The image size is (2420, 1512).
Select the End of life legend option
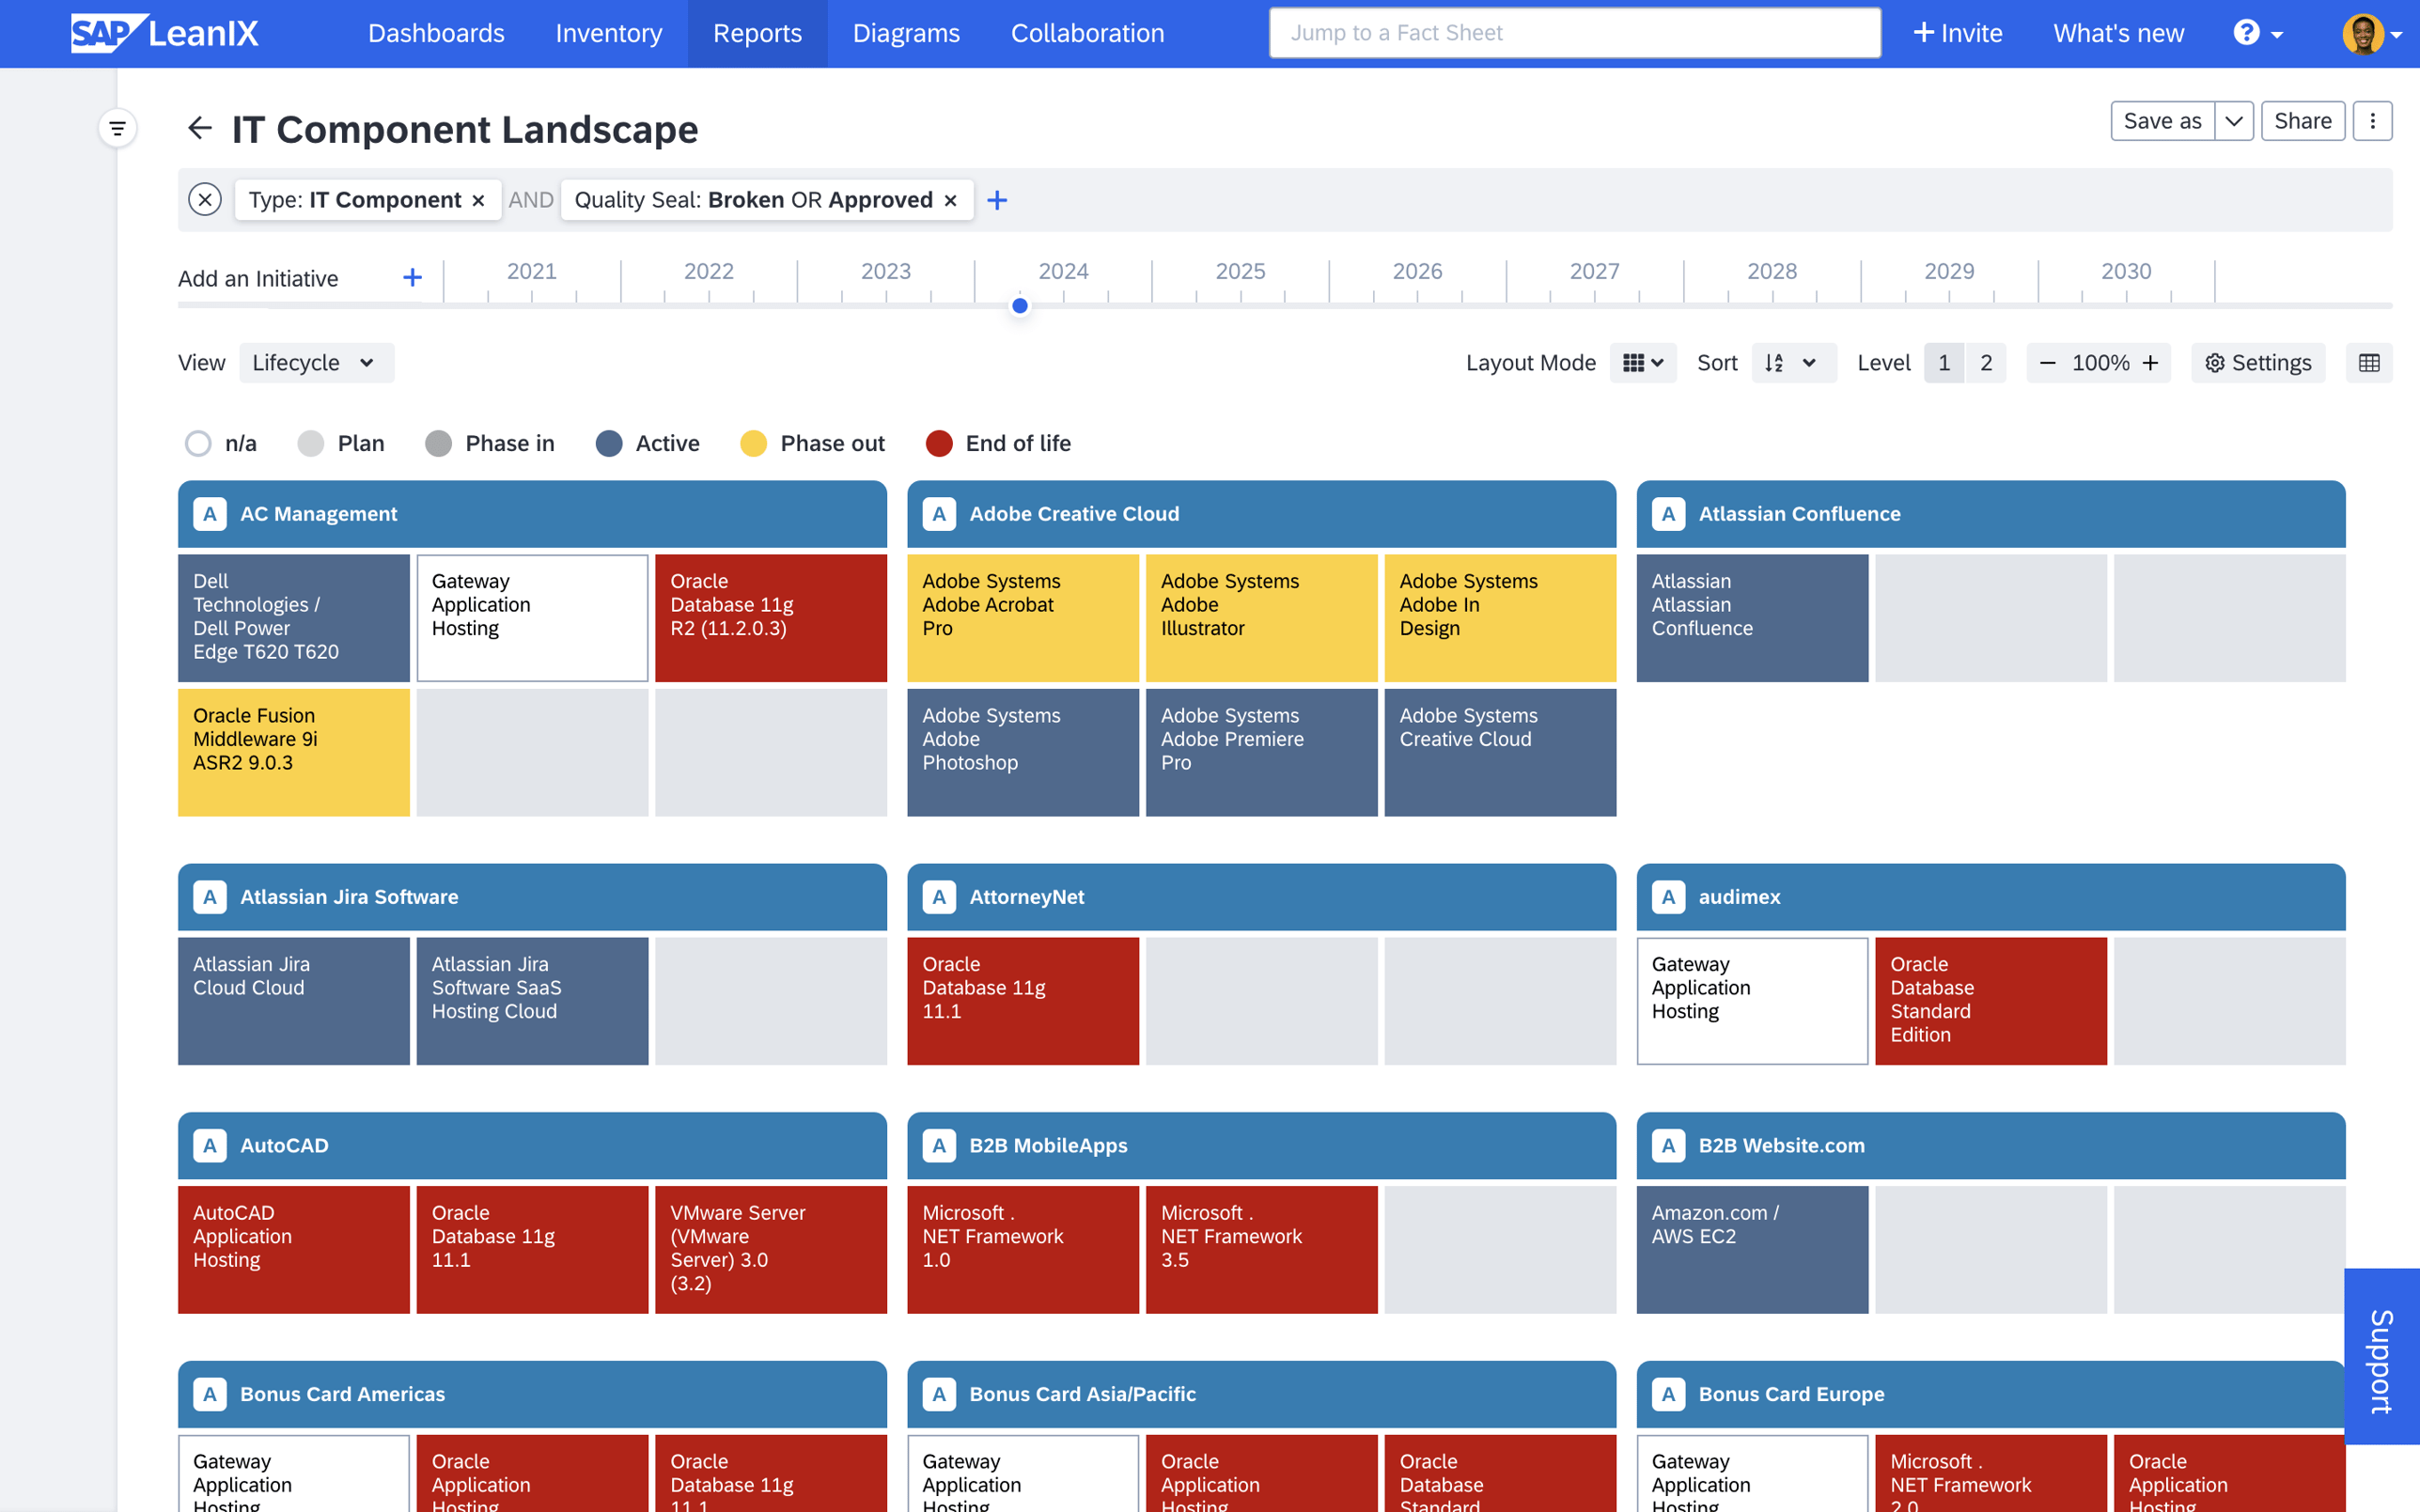point(998,443)
